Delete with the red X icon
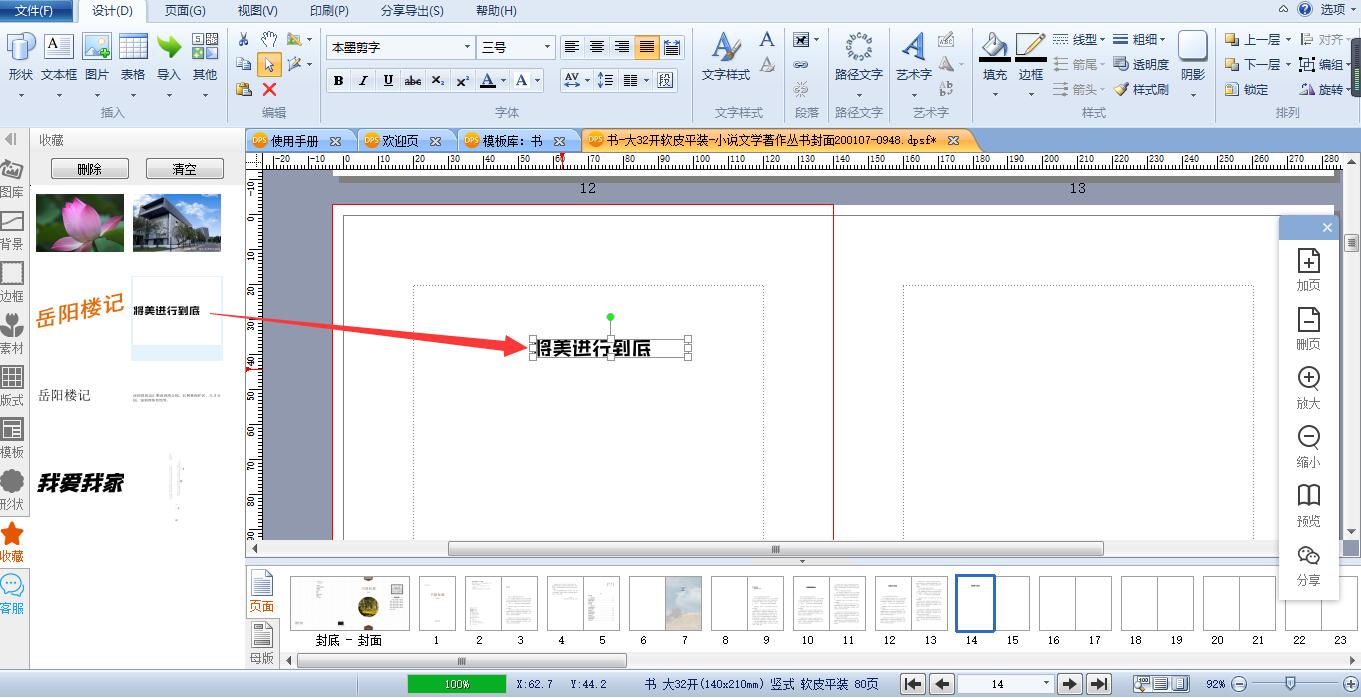 [x=269, y=89]
